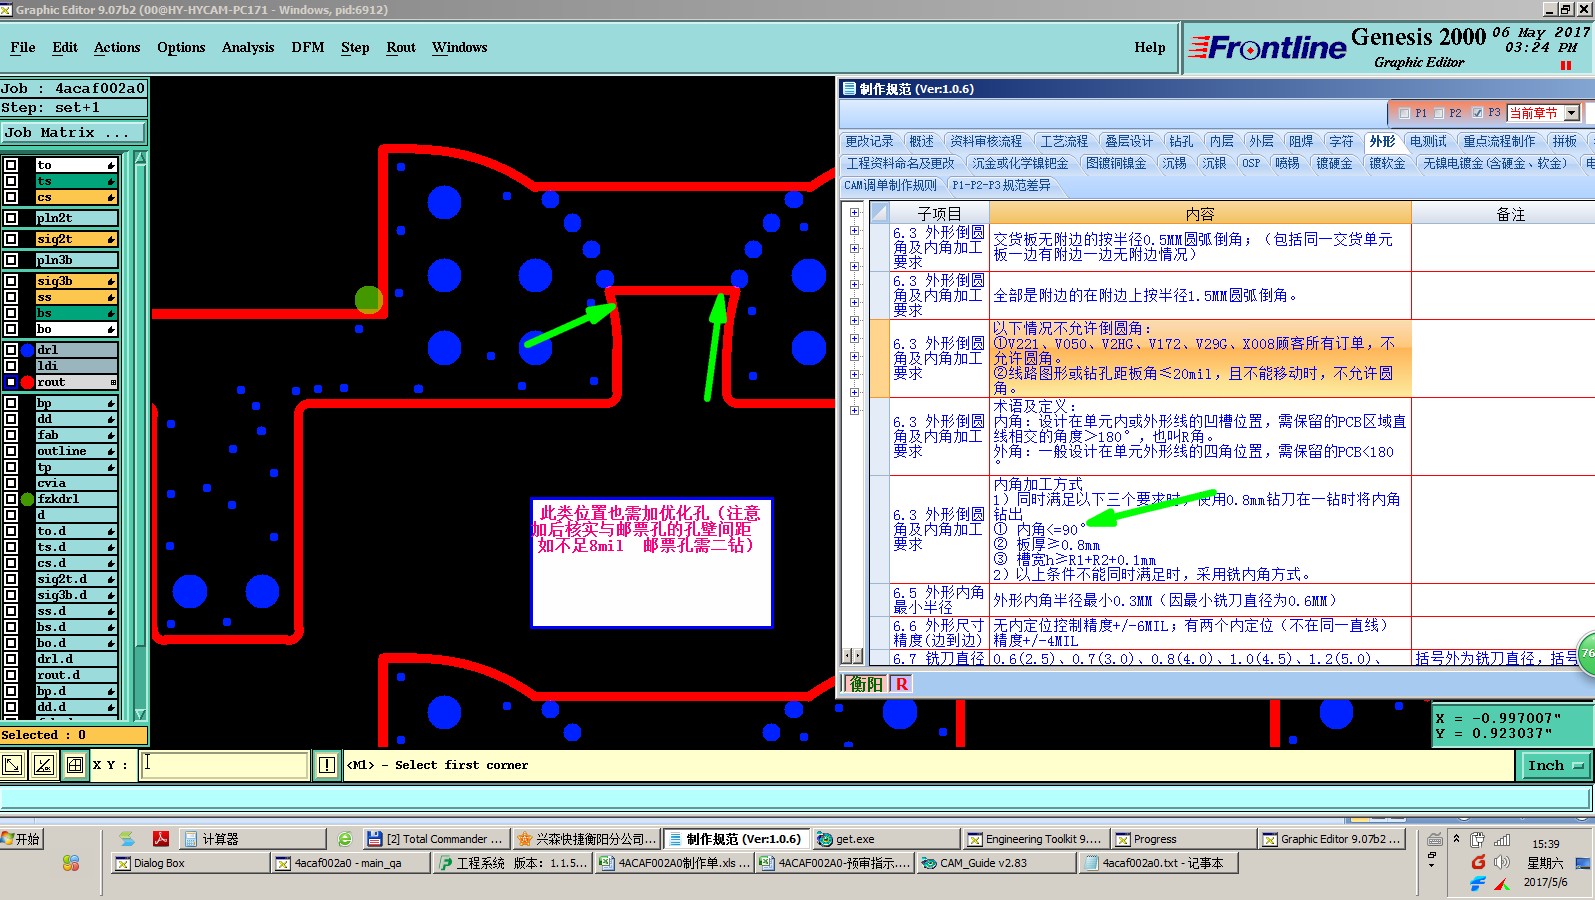
Task: Click the coordinate entry mode icon left of X Y
Action: (x=12, y=765)
